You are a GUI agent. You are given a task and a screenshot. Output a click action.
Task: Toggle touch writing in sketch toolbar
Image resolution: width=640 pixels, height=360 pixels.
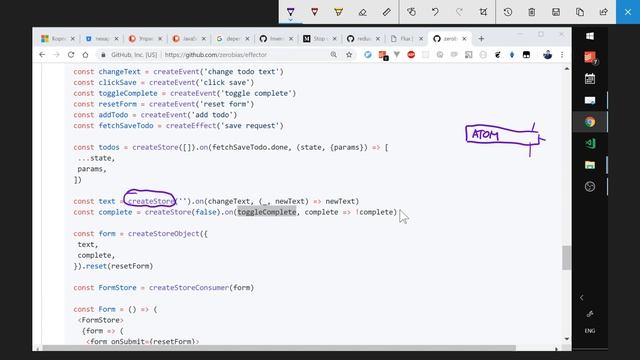point(411,12)
